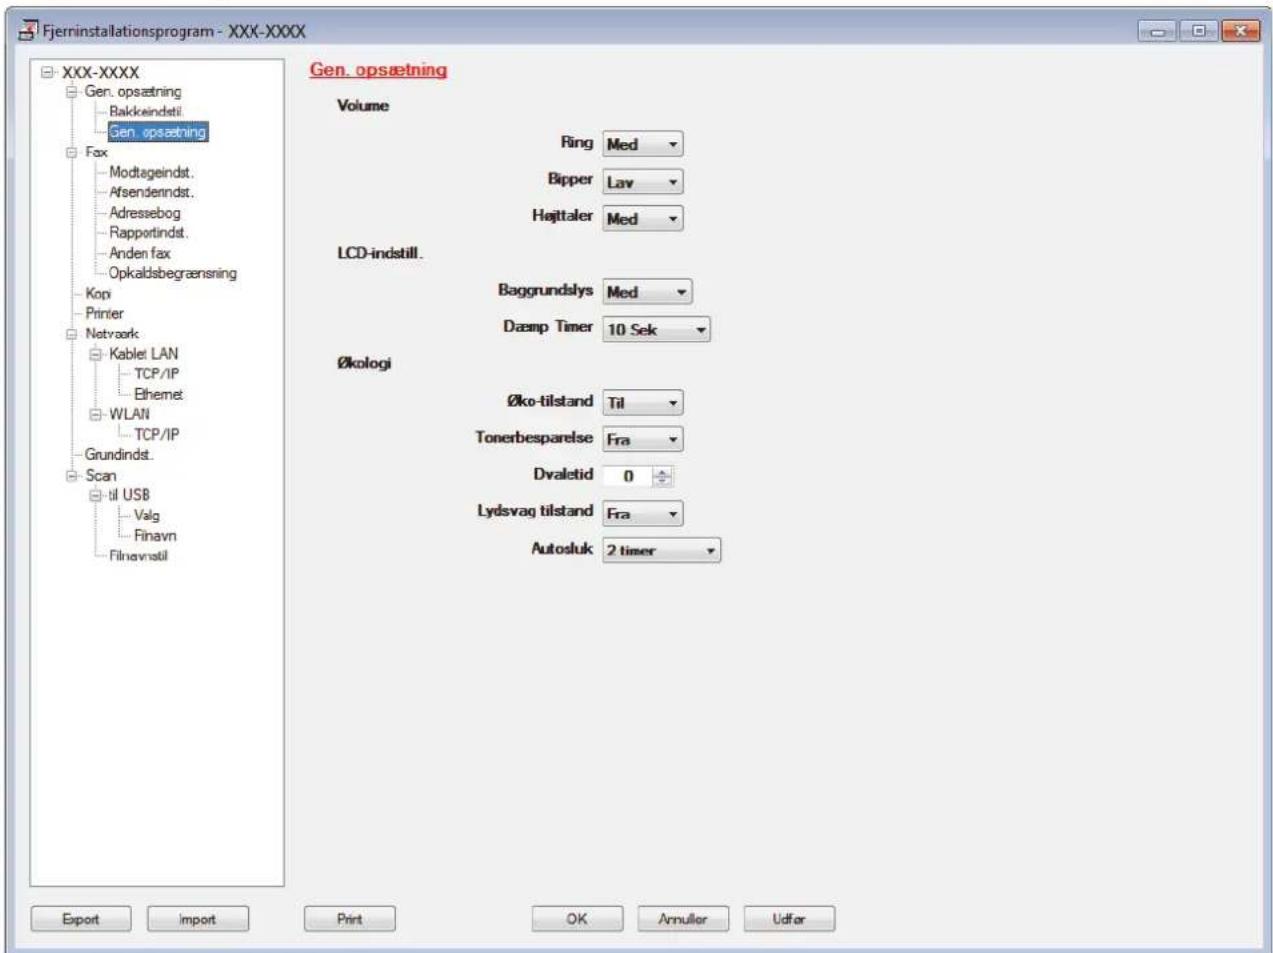The height and width of the screenshot is (953, 1273).
Task: Collapse the WLAN tree branch
Action: (96, 414)
